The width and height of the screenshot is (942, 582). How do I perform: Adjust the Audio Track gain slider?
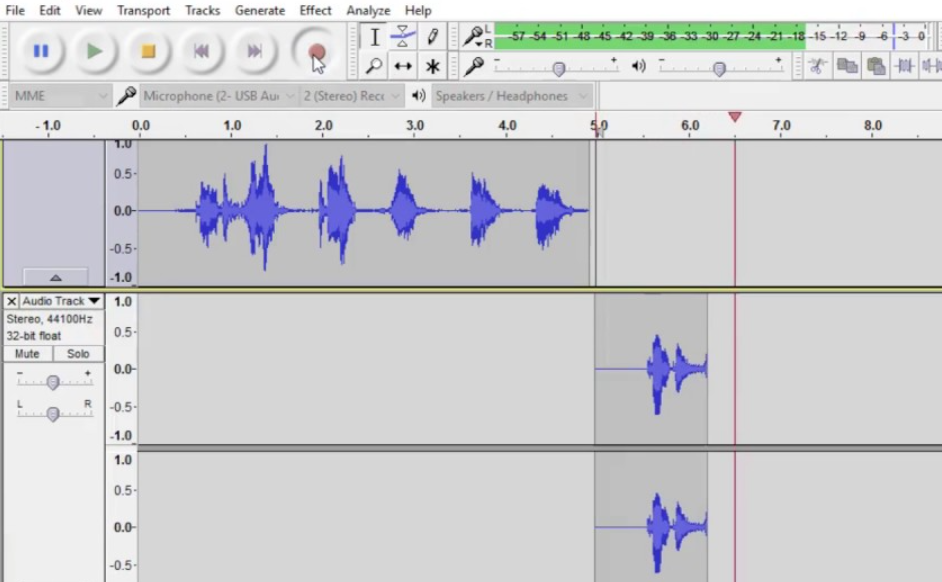click(53, 382)
